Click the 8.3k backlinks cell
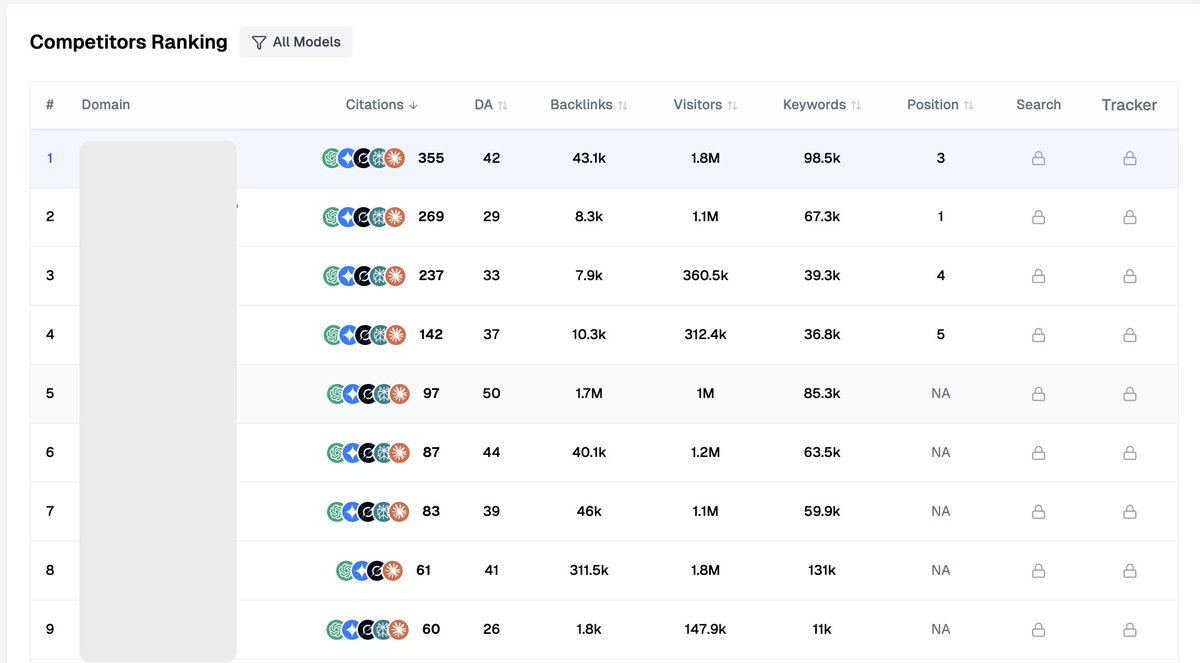Image resolution: width=1200 pixels, height=663 pixels. tap(589, 217)
